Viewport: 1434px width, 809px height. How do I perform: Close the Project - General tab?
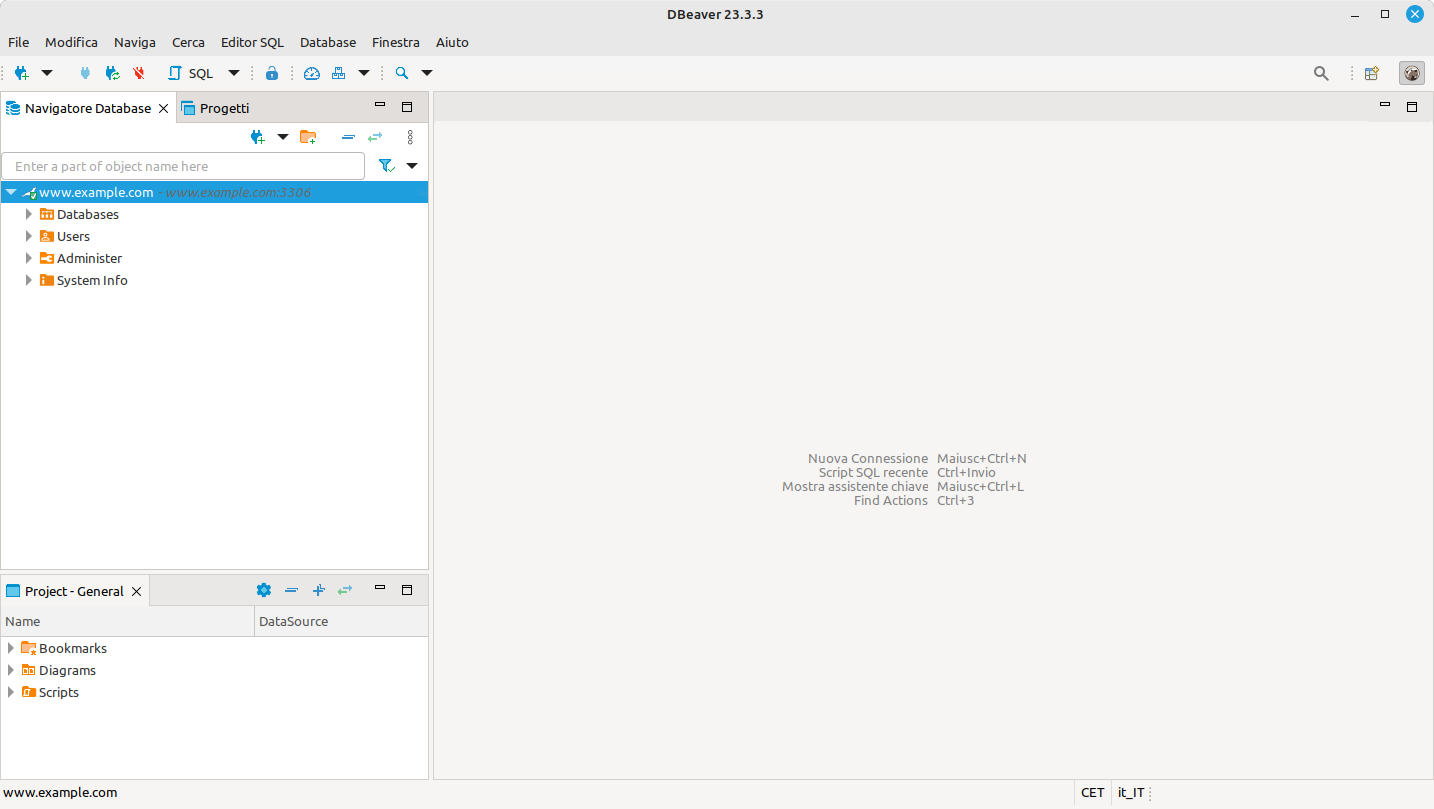tap(137, 591)
